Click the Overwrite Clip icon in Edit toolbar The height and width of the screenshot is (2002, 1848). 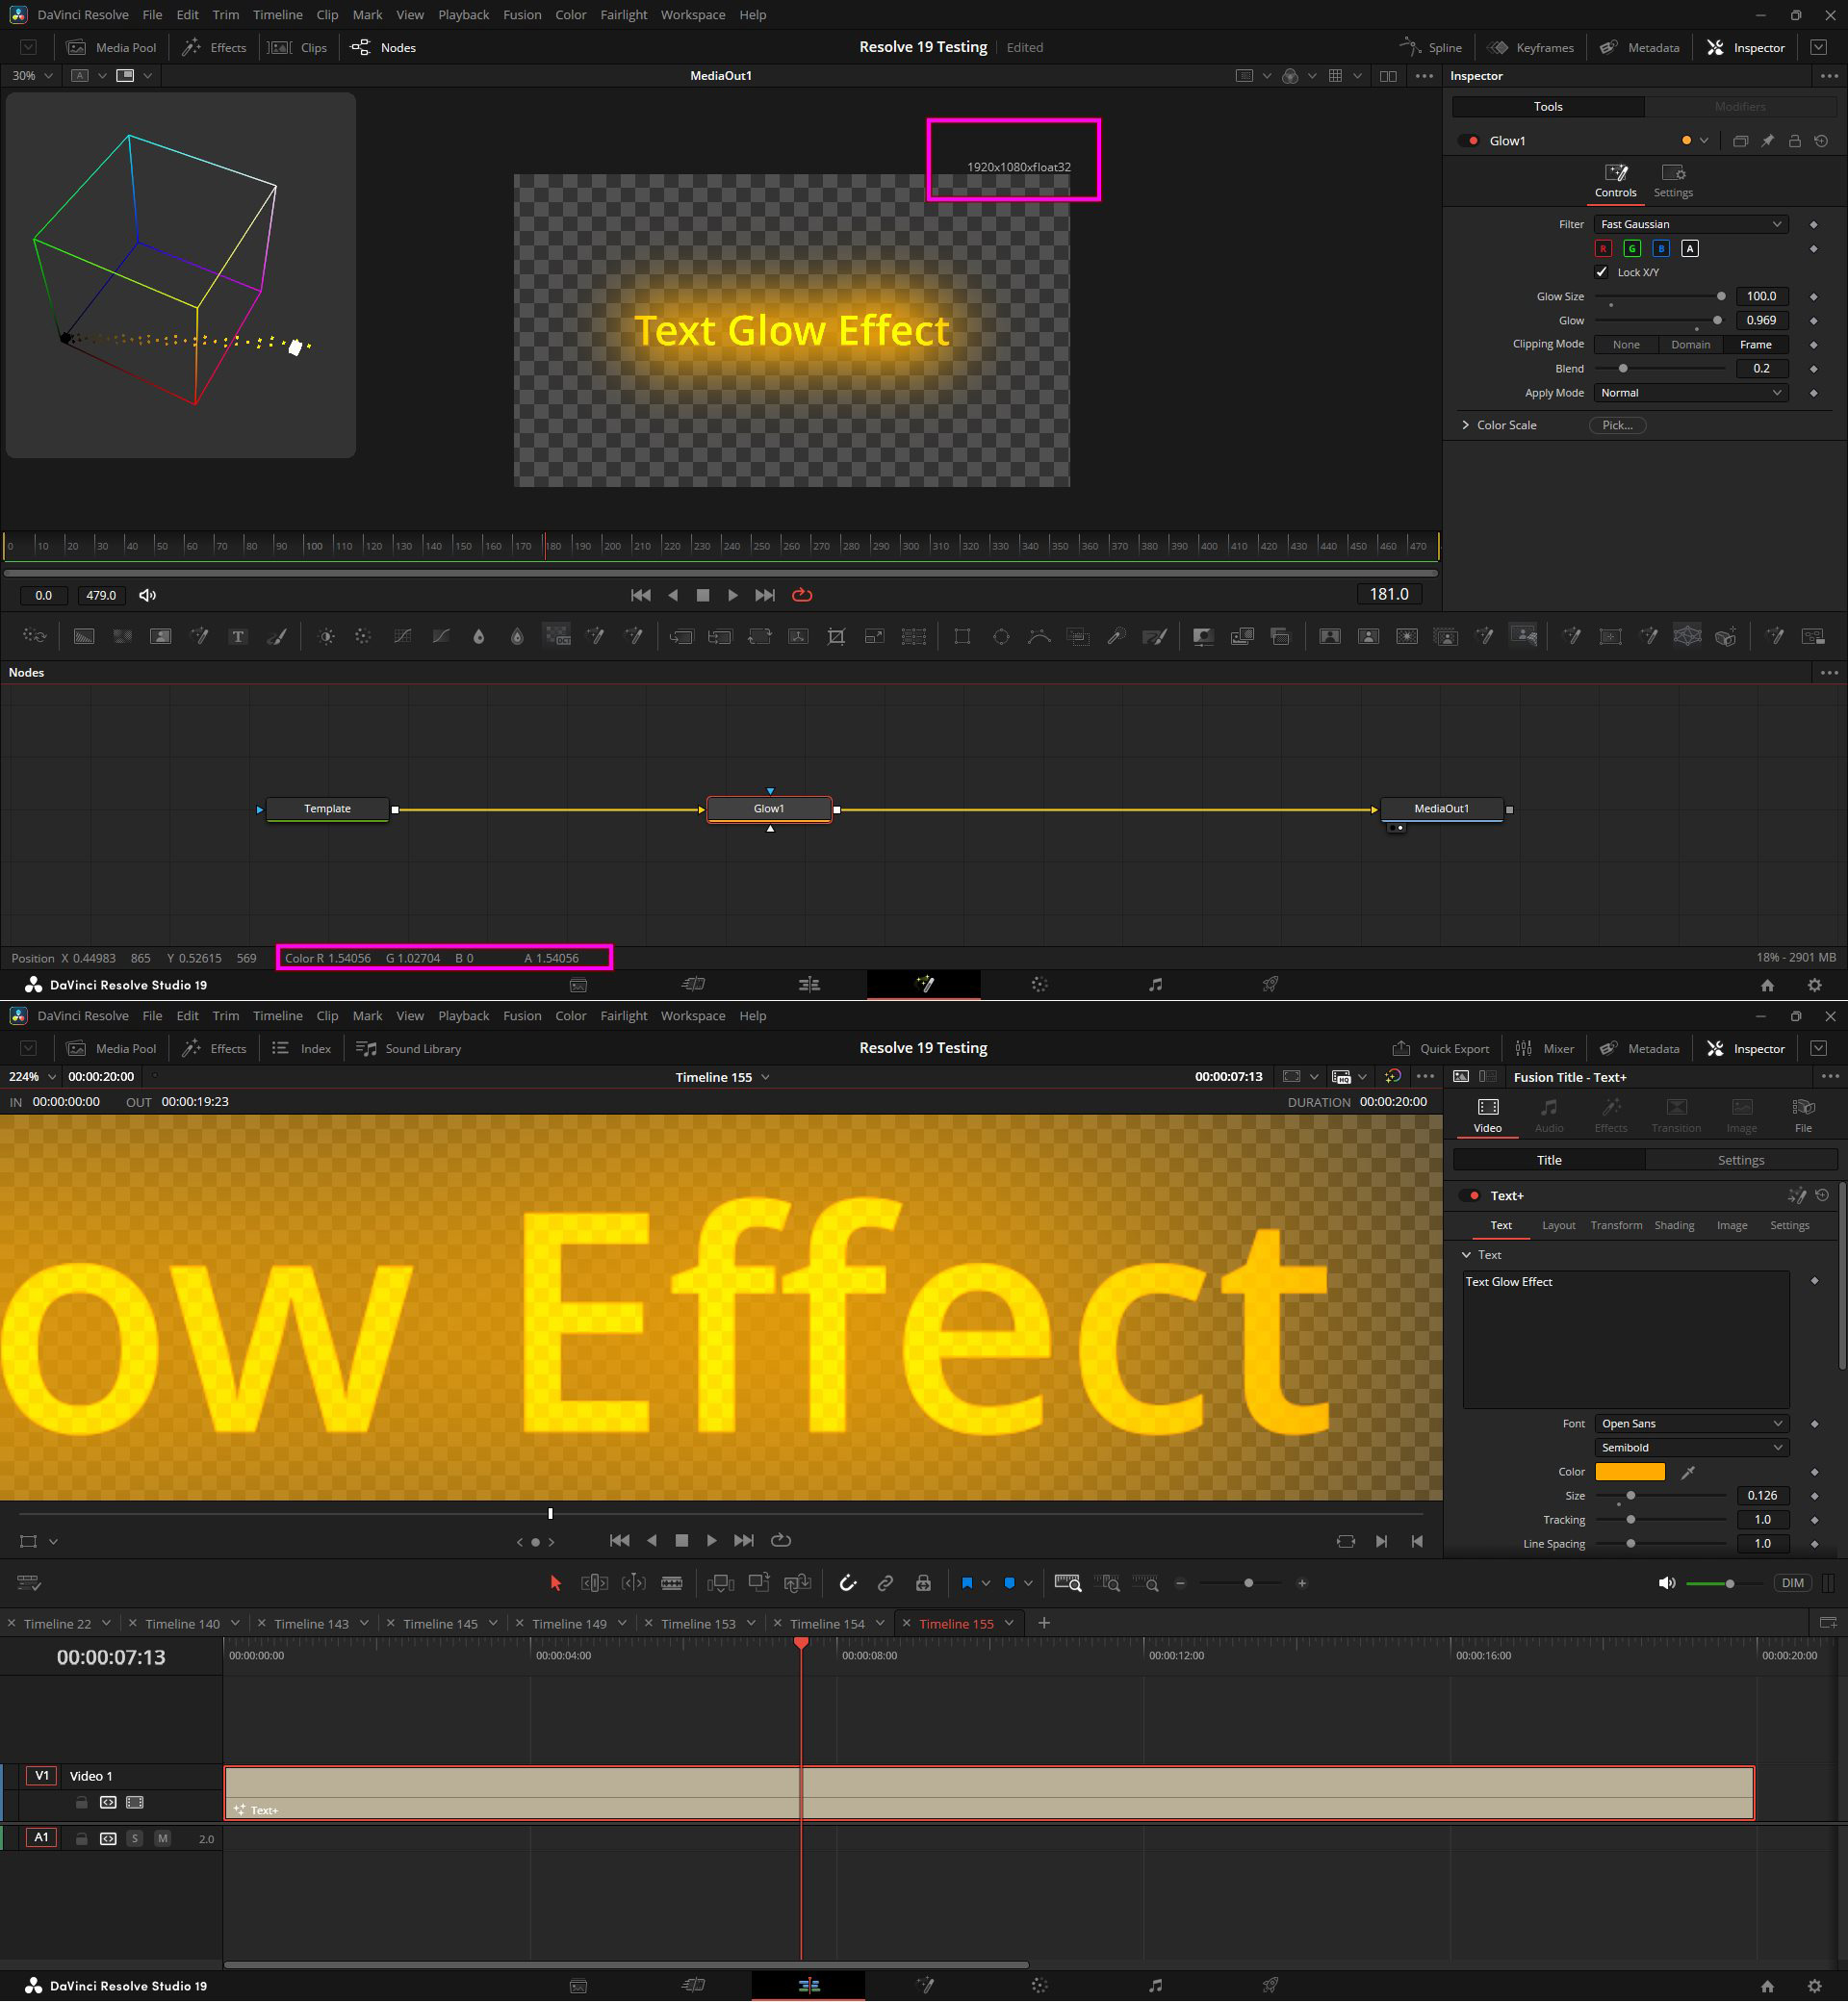[x=759, y=1583]
